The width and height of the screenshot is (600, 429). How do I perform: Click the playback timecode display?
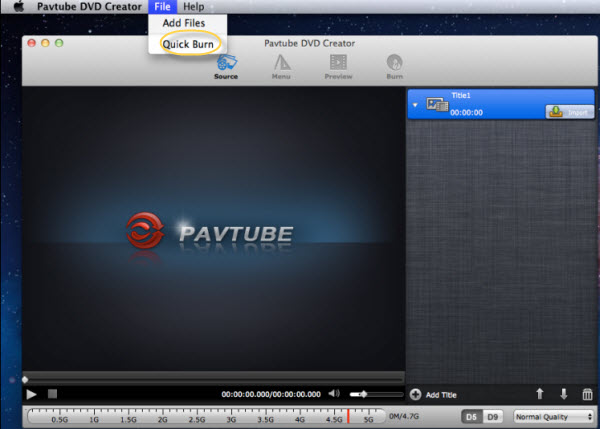(271, 394)
